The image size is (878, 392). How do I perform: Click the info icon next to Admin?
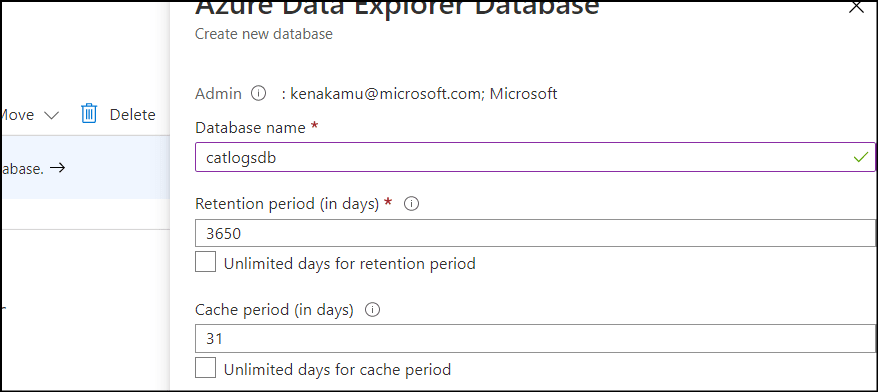pyautogui.click(x=258, y=94)
